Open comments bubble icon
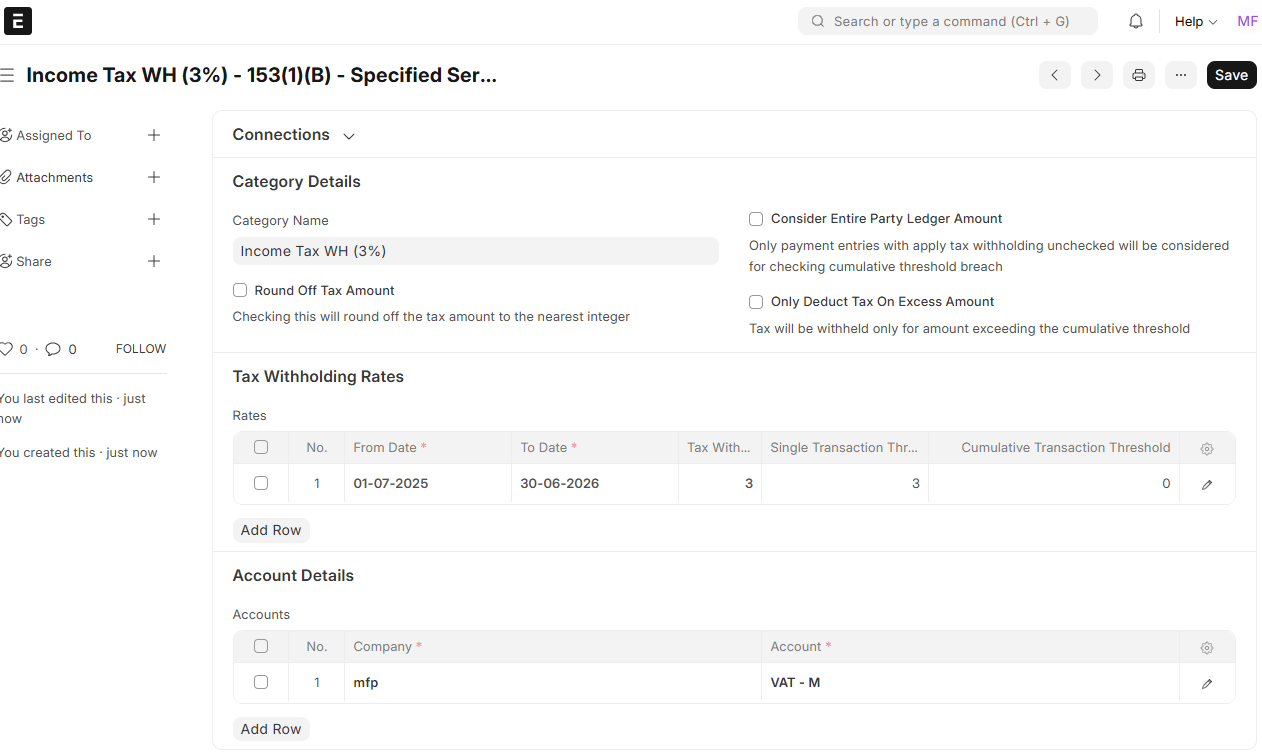Image resolution: width=1262 pixels, height=752 pixels. [53, 349]
